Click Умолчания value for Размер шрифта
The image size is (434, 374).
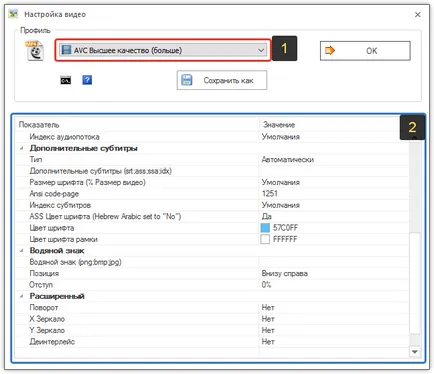point(281,182)
